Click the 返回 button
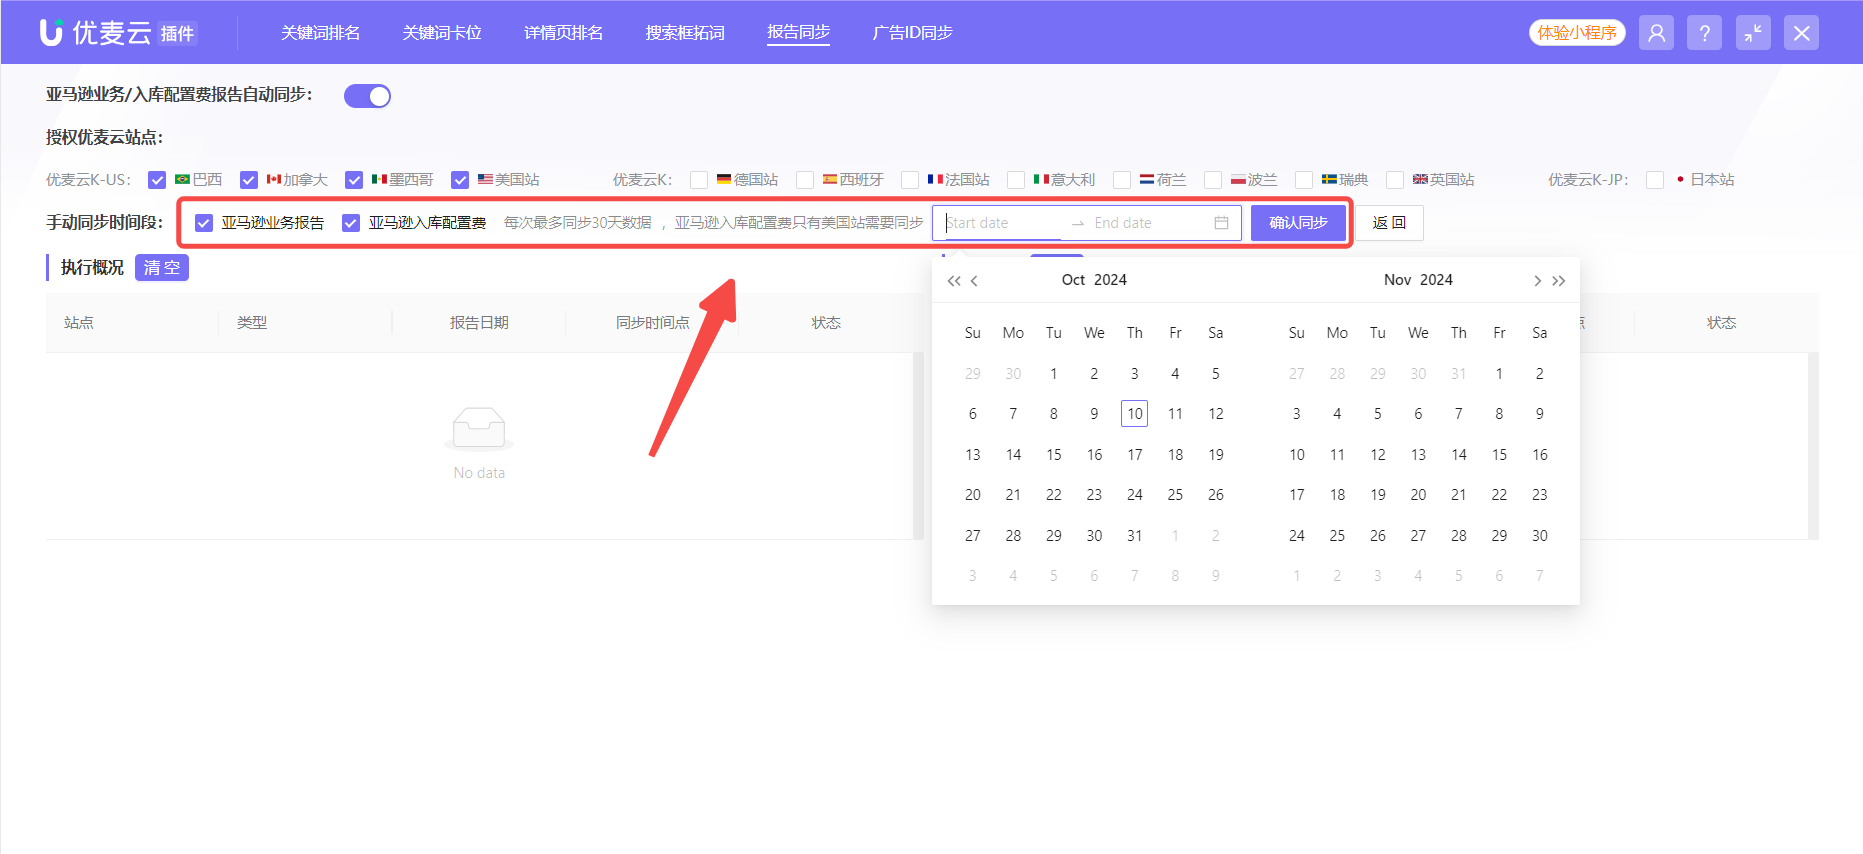Image resolution: width=1863 pixels, height=854 pixels. 1389,223
